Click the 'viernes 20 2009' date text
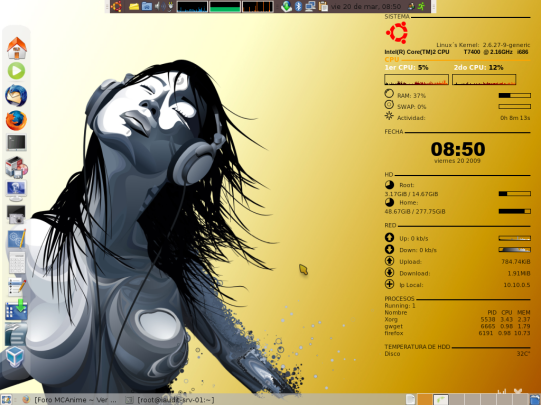Image resolution: width=541 pixels, height=405 pixels. 457,160
